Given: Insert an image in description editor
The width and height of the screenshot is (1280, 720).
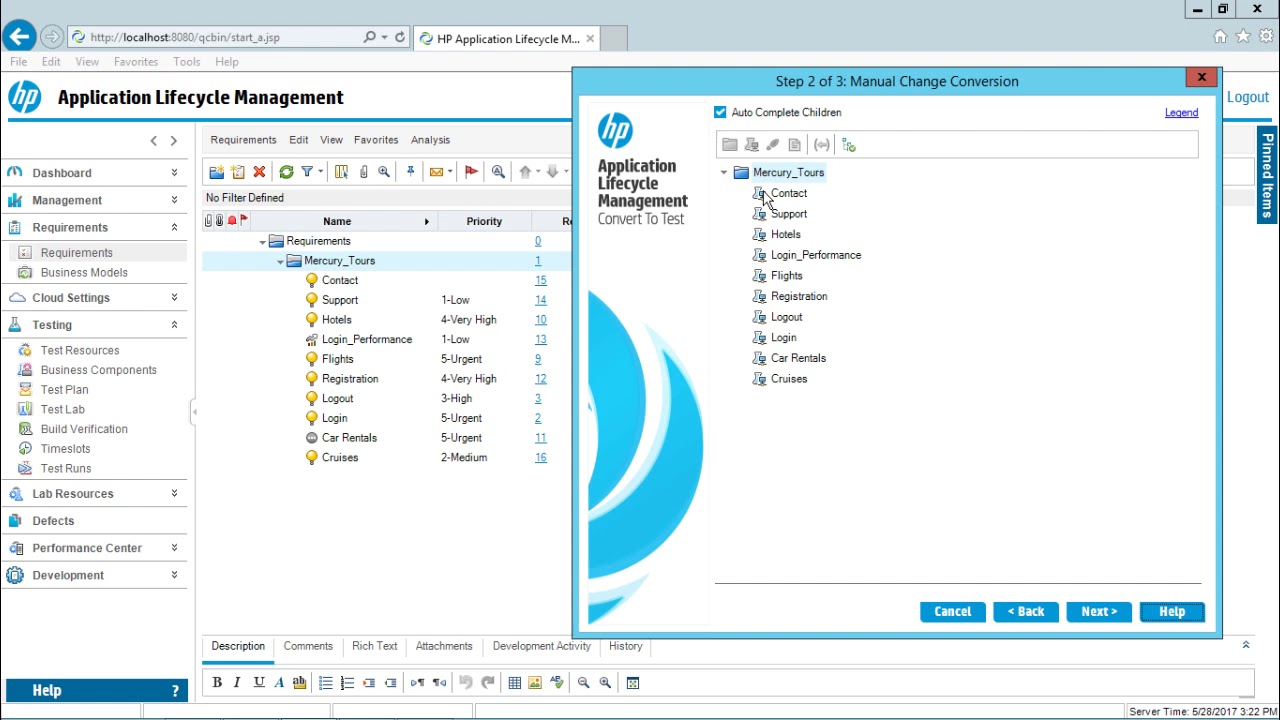Looking at the screenshot, I should 535,683.
